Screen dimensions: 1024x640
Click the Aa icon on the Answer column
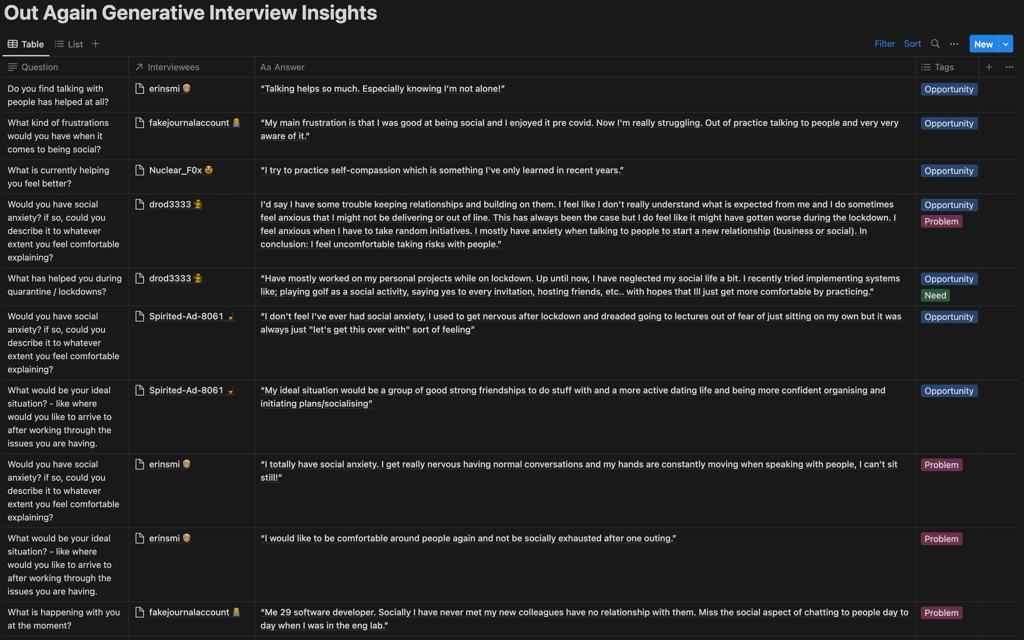[264, 67]
